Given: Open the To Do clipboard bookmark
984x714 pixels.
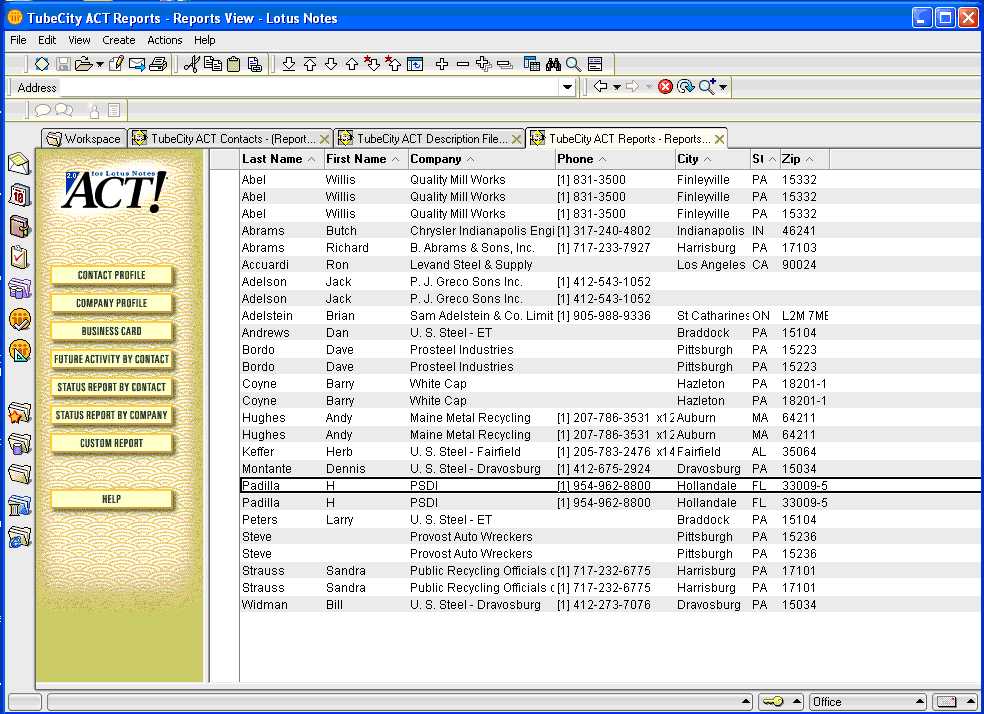Looking at the screenshot, I should 19,257.
